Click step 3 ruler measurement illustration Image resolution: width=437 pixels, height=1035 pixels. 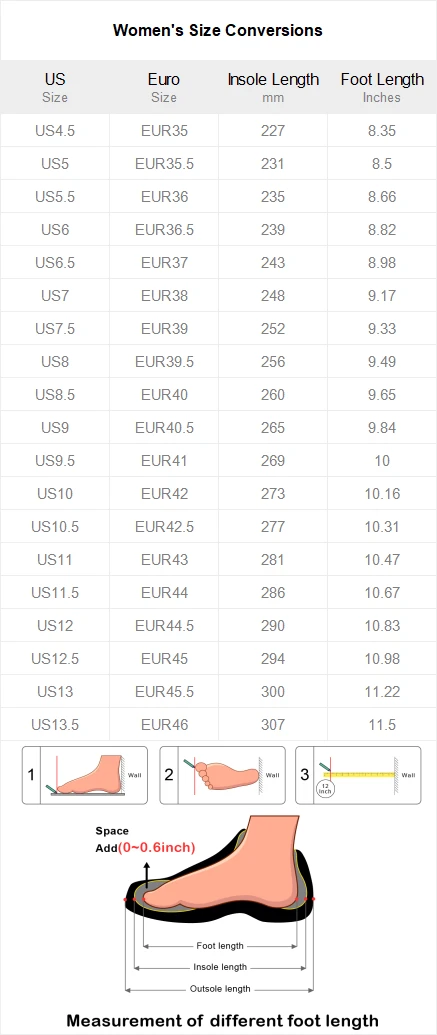(x=358, y=775)
